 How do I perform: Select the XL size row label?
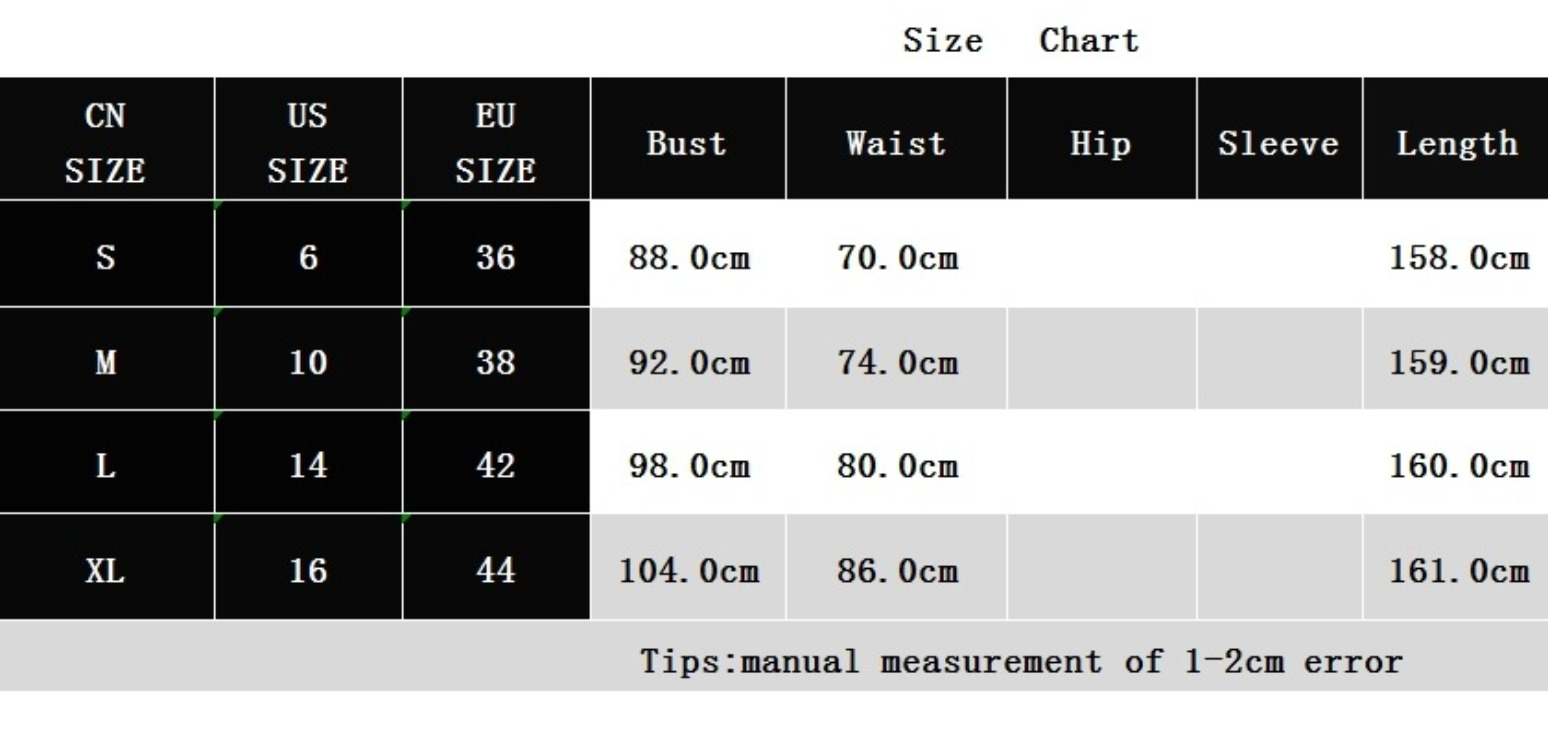tap(106, 571)
